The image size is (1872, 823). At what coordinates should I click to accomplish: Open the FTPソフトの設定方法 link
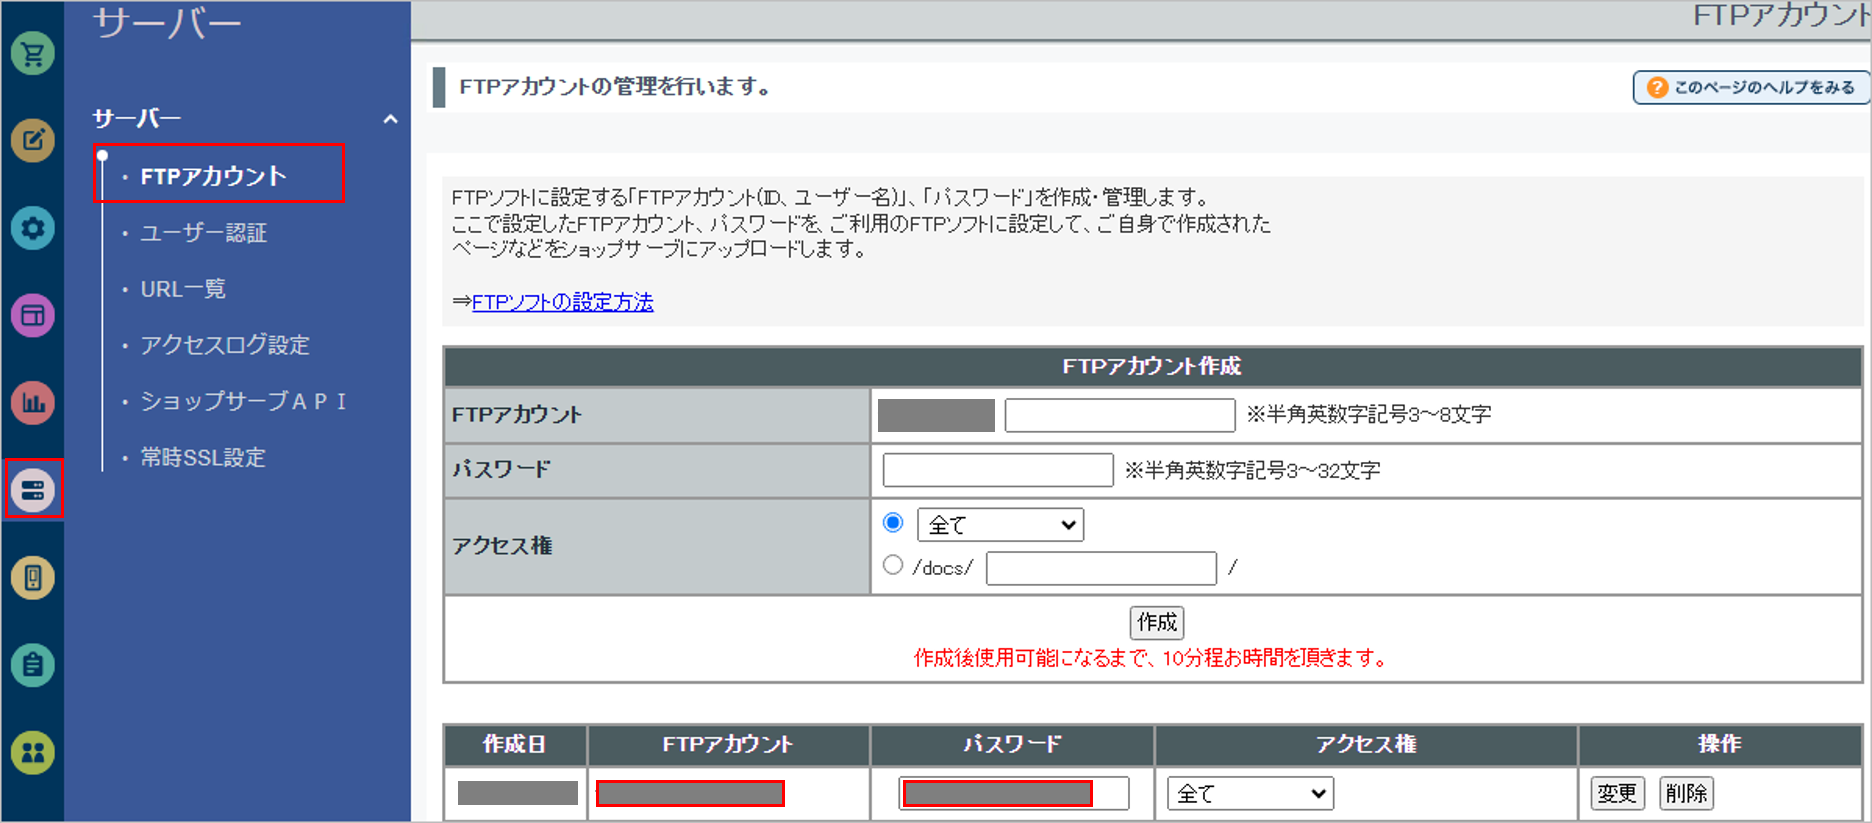562,302
